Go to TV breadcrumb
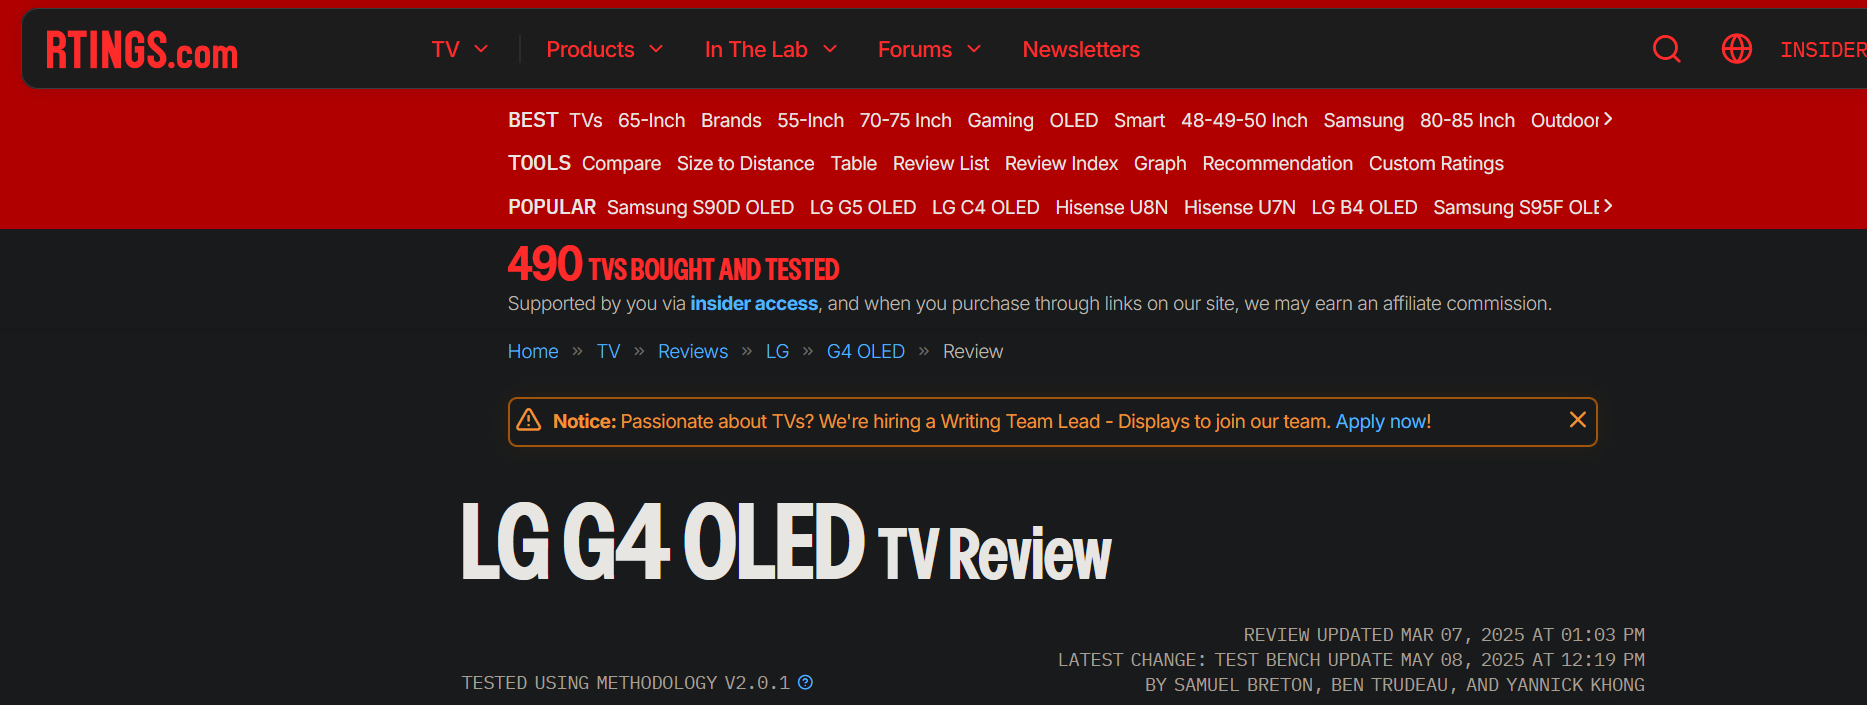This screenshot has width=1867, height=705. click(x=609, y=351)
